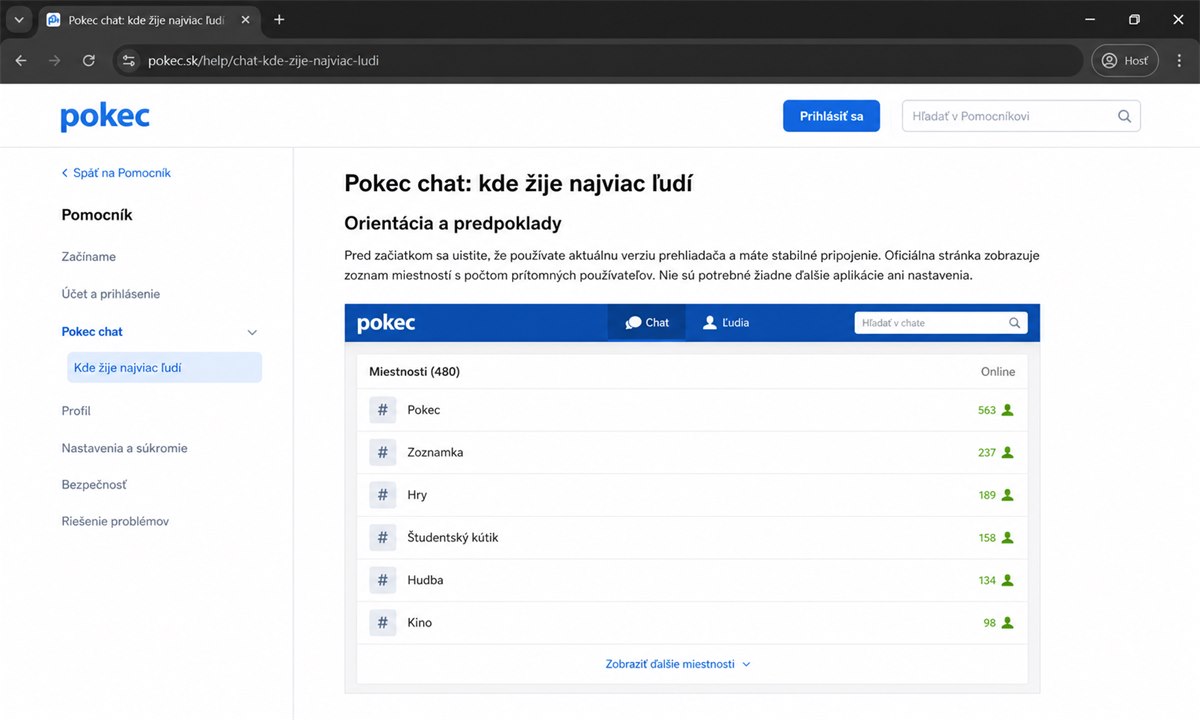Image resolution: width=1200 pixels, height=720 pixels.
Task: Click the green user icon next to 98
Action: pos(1008,623)
